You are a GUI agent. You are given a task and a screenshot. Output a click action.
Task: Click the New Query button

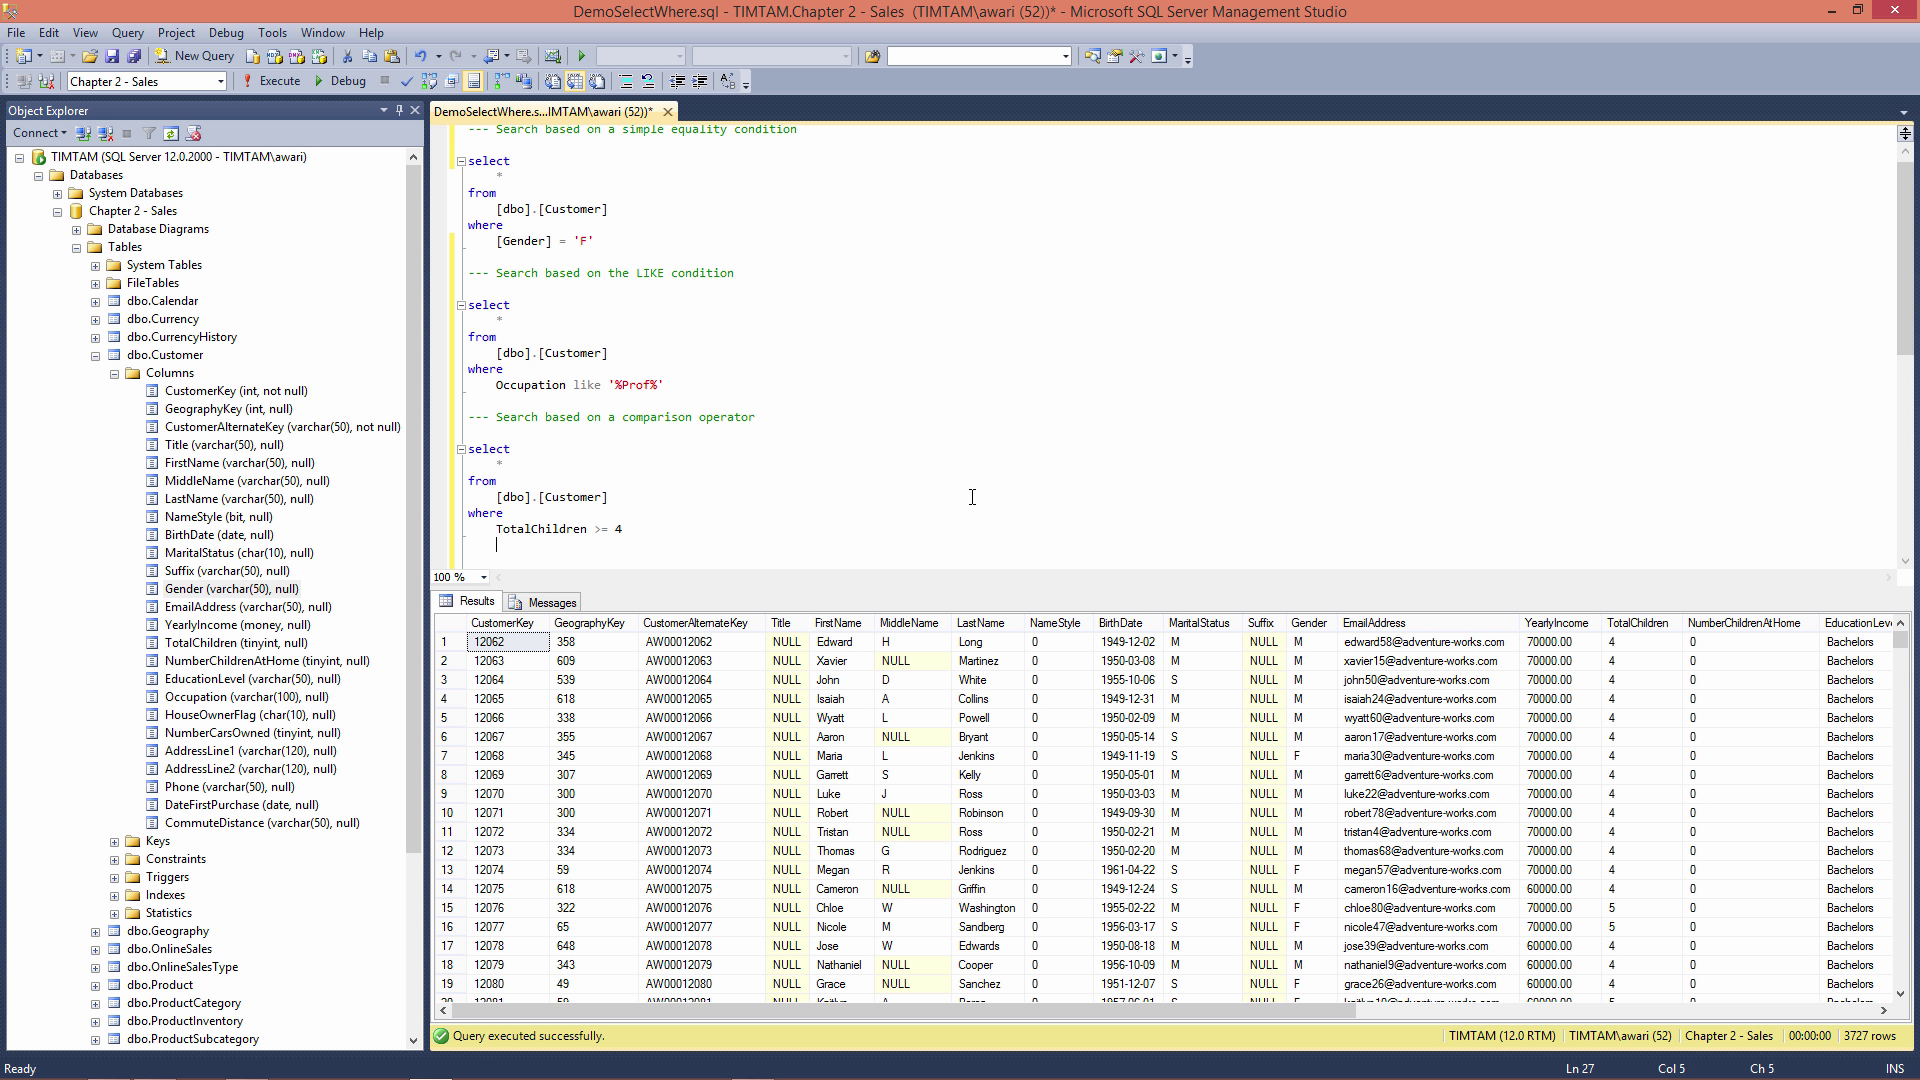(195, 56)
